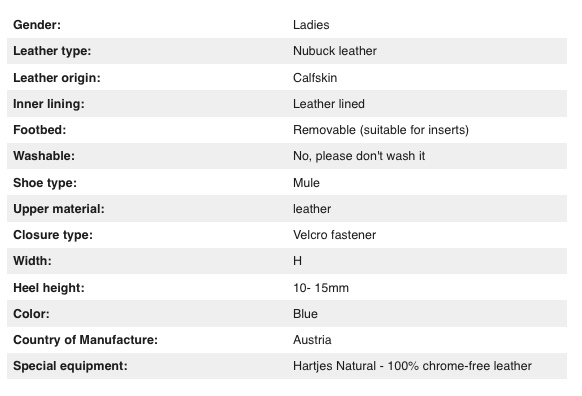Select the Austria country value
This screenshot has height=396, width=582.
point(312,340)
